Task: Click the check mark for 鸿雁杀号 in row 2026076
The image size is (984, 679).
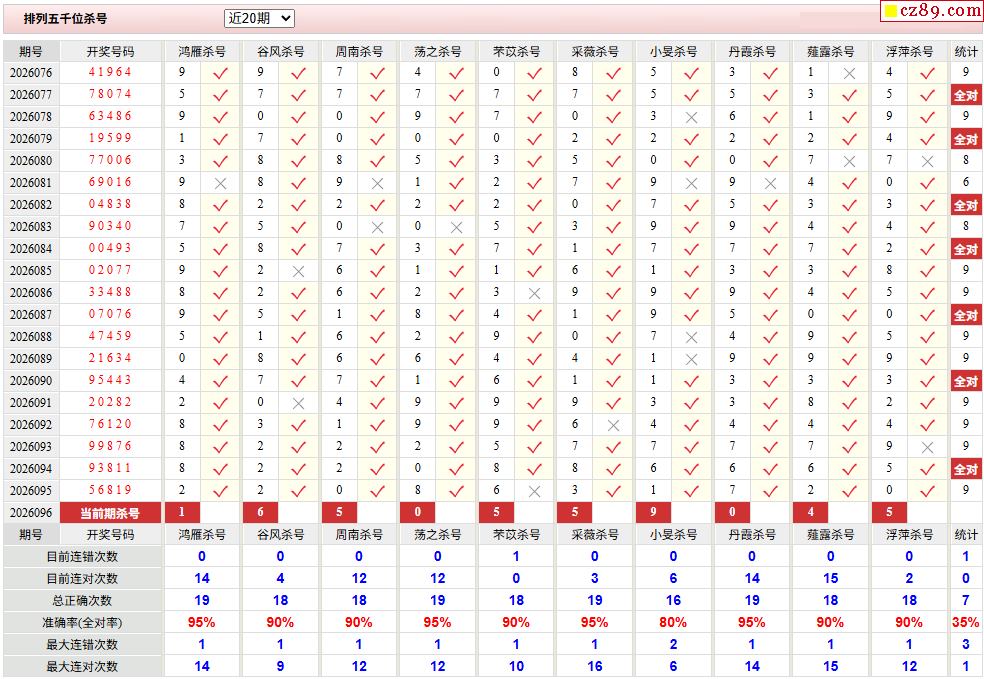Action: click(x=221, y=73)
